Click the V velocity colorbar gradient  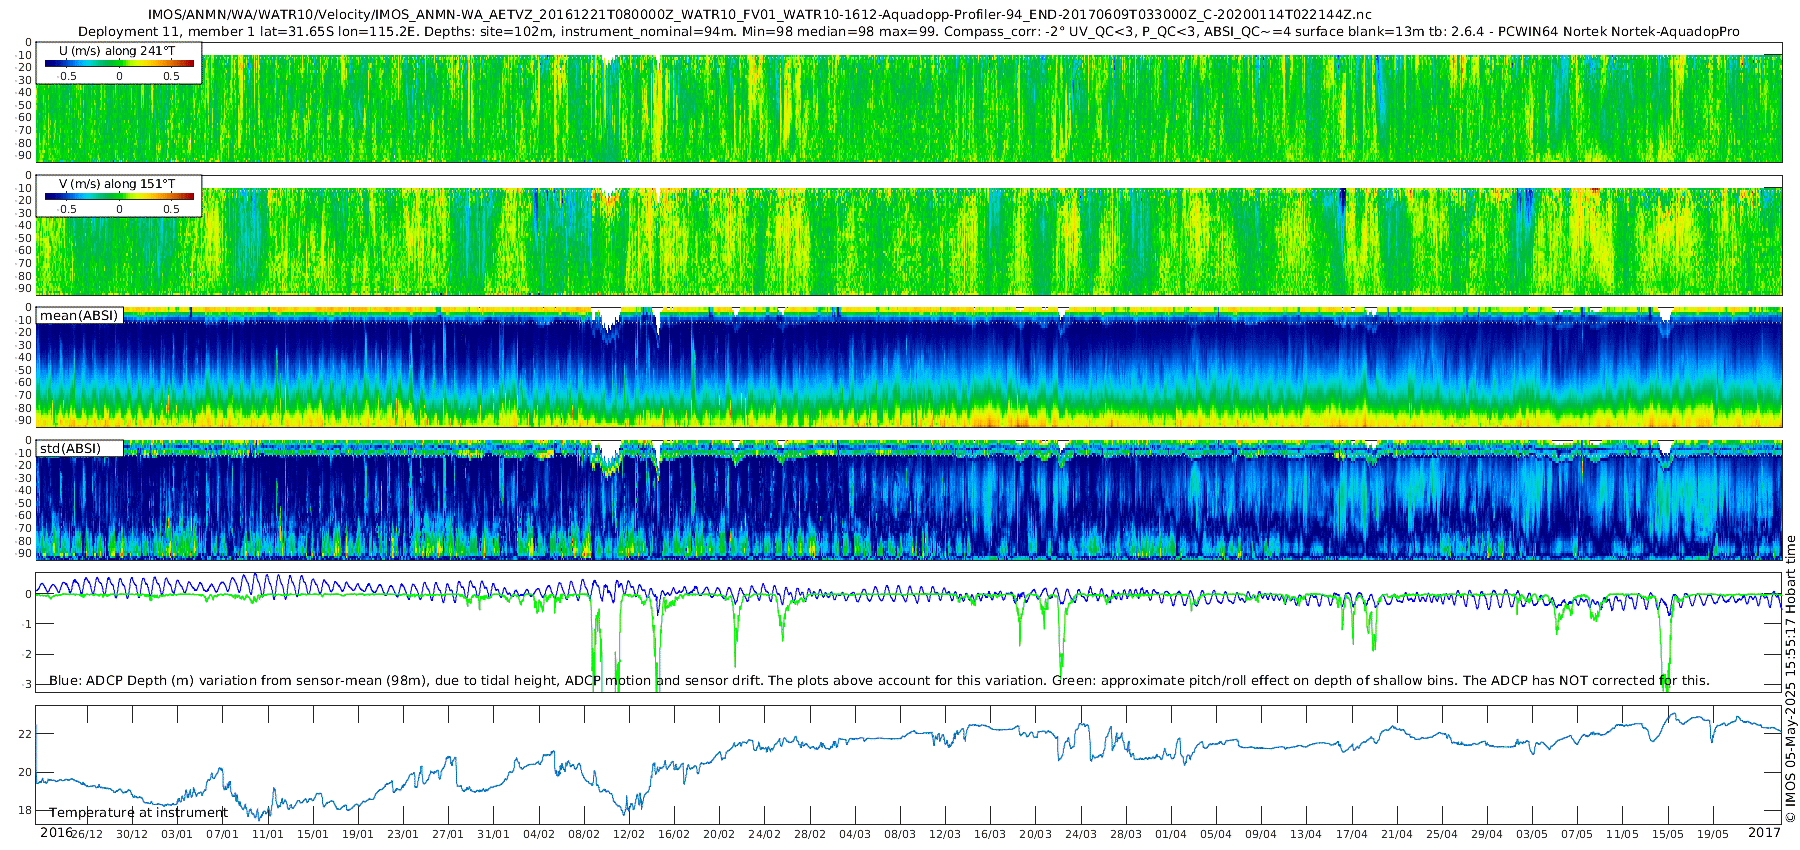coord(119,197)
